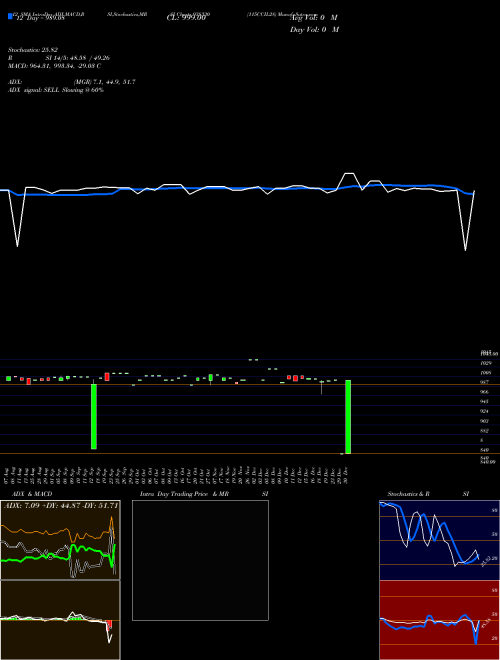Select the 'Stochastics: 23.82' value line
This screenshot has width=500, height=660.
coord(33,50)
